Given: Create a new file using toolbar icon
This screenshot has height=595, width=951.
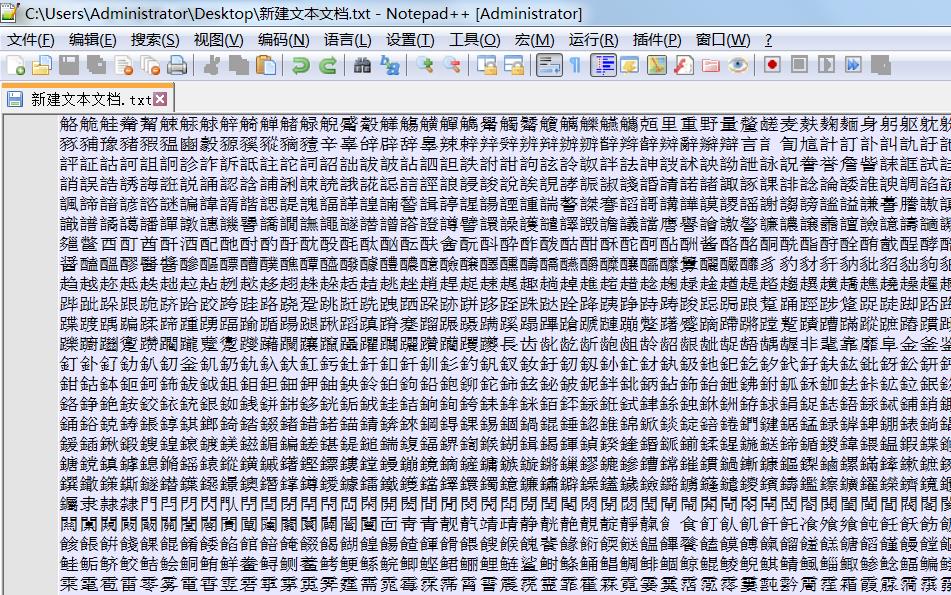Looking at the screenshot, I should pos(13,68).
